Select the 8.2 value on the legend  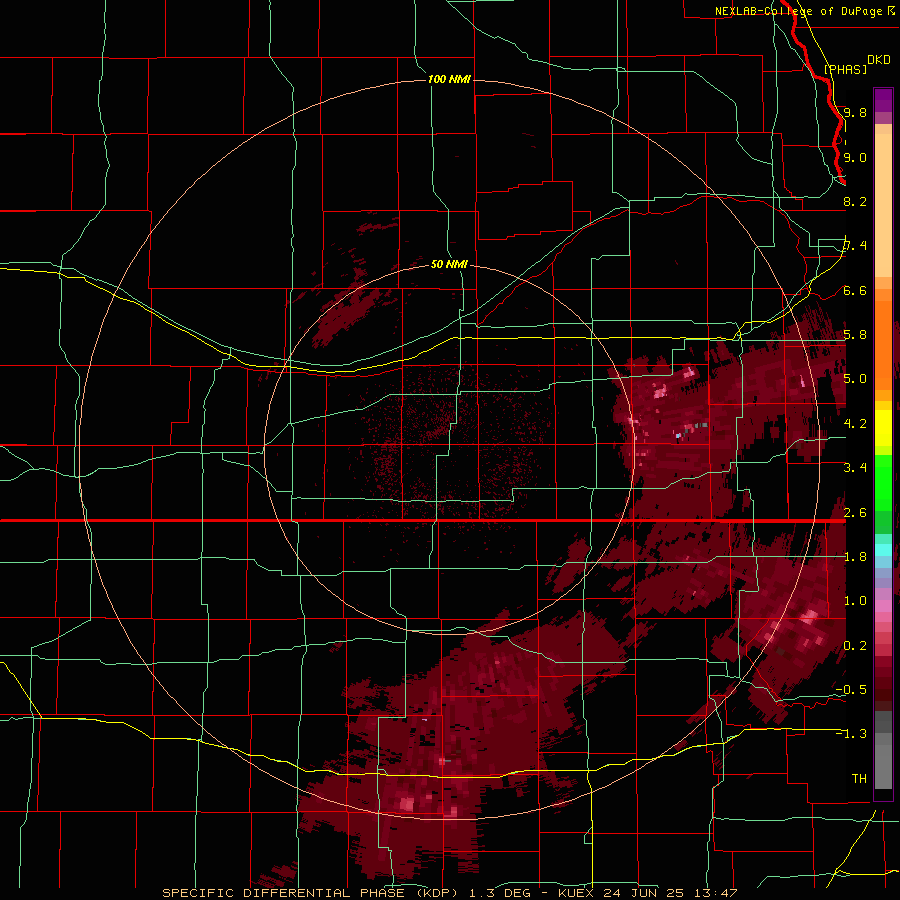(x=855, y=201)
